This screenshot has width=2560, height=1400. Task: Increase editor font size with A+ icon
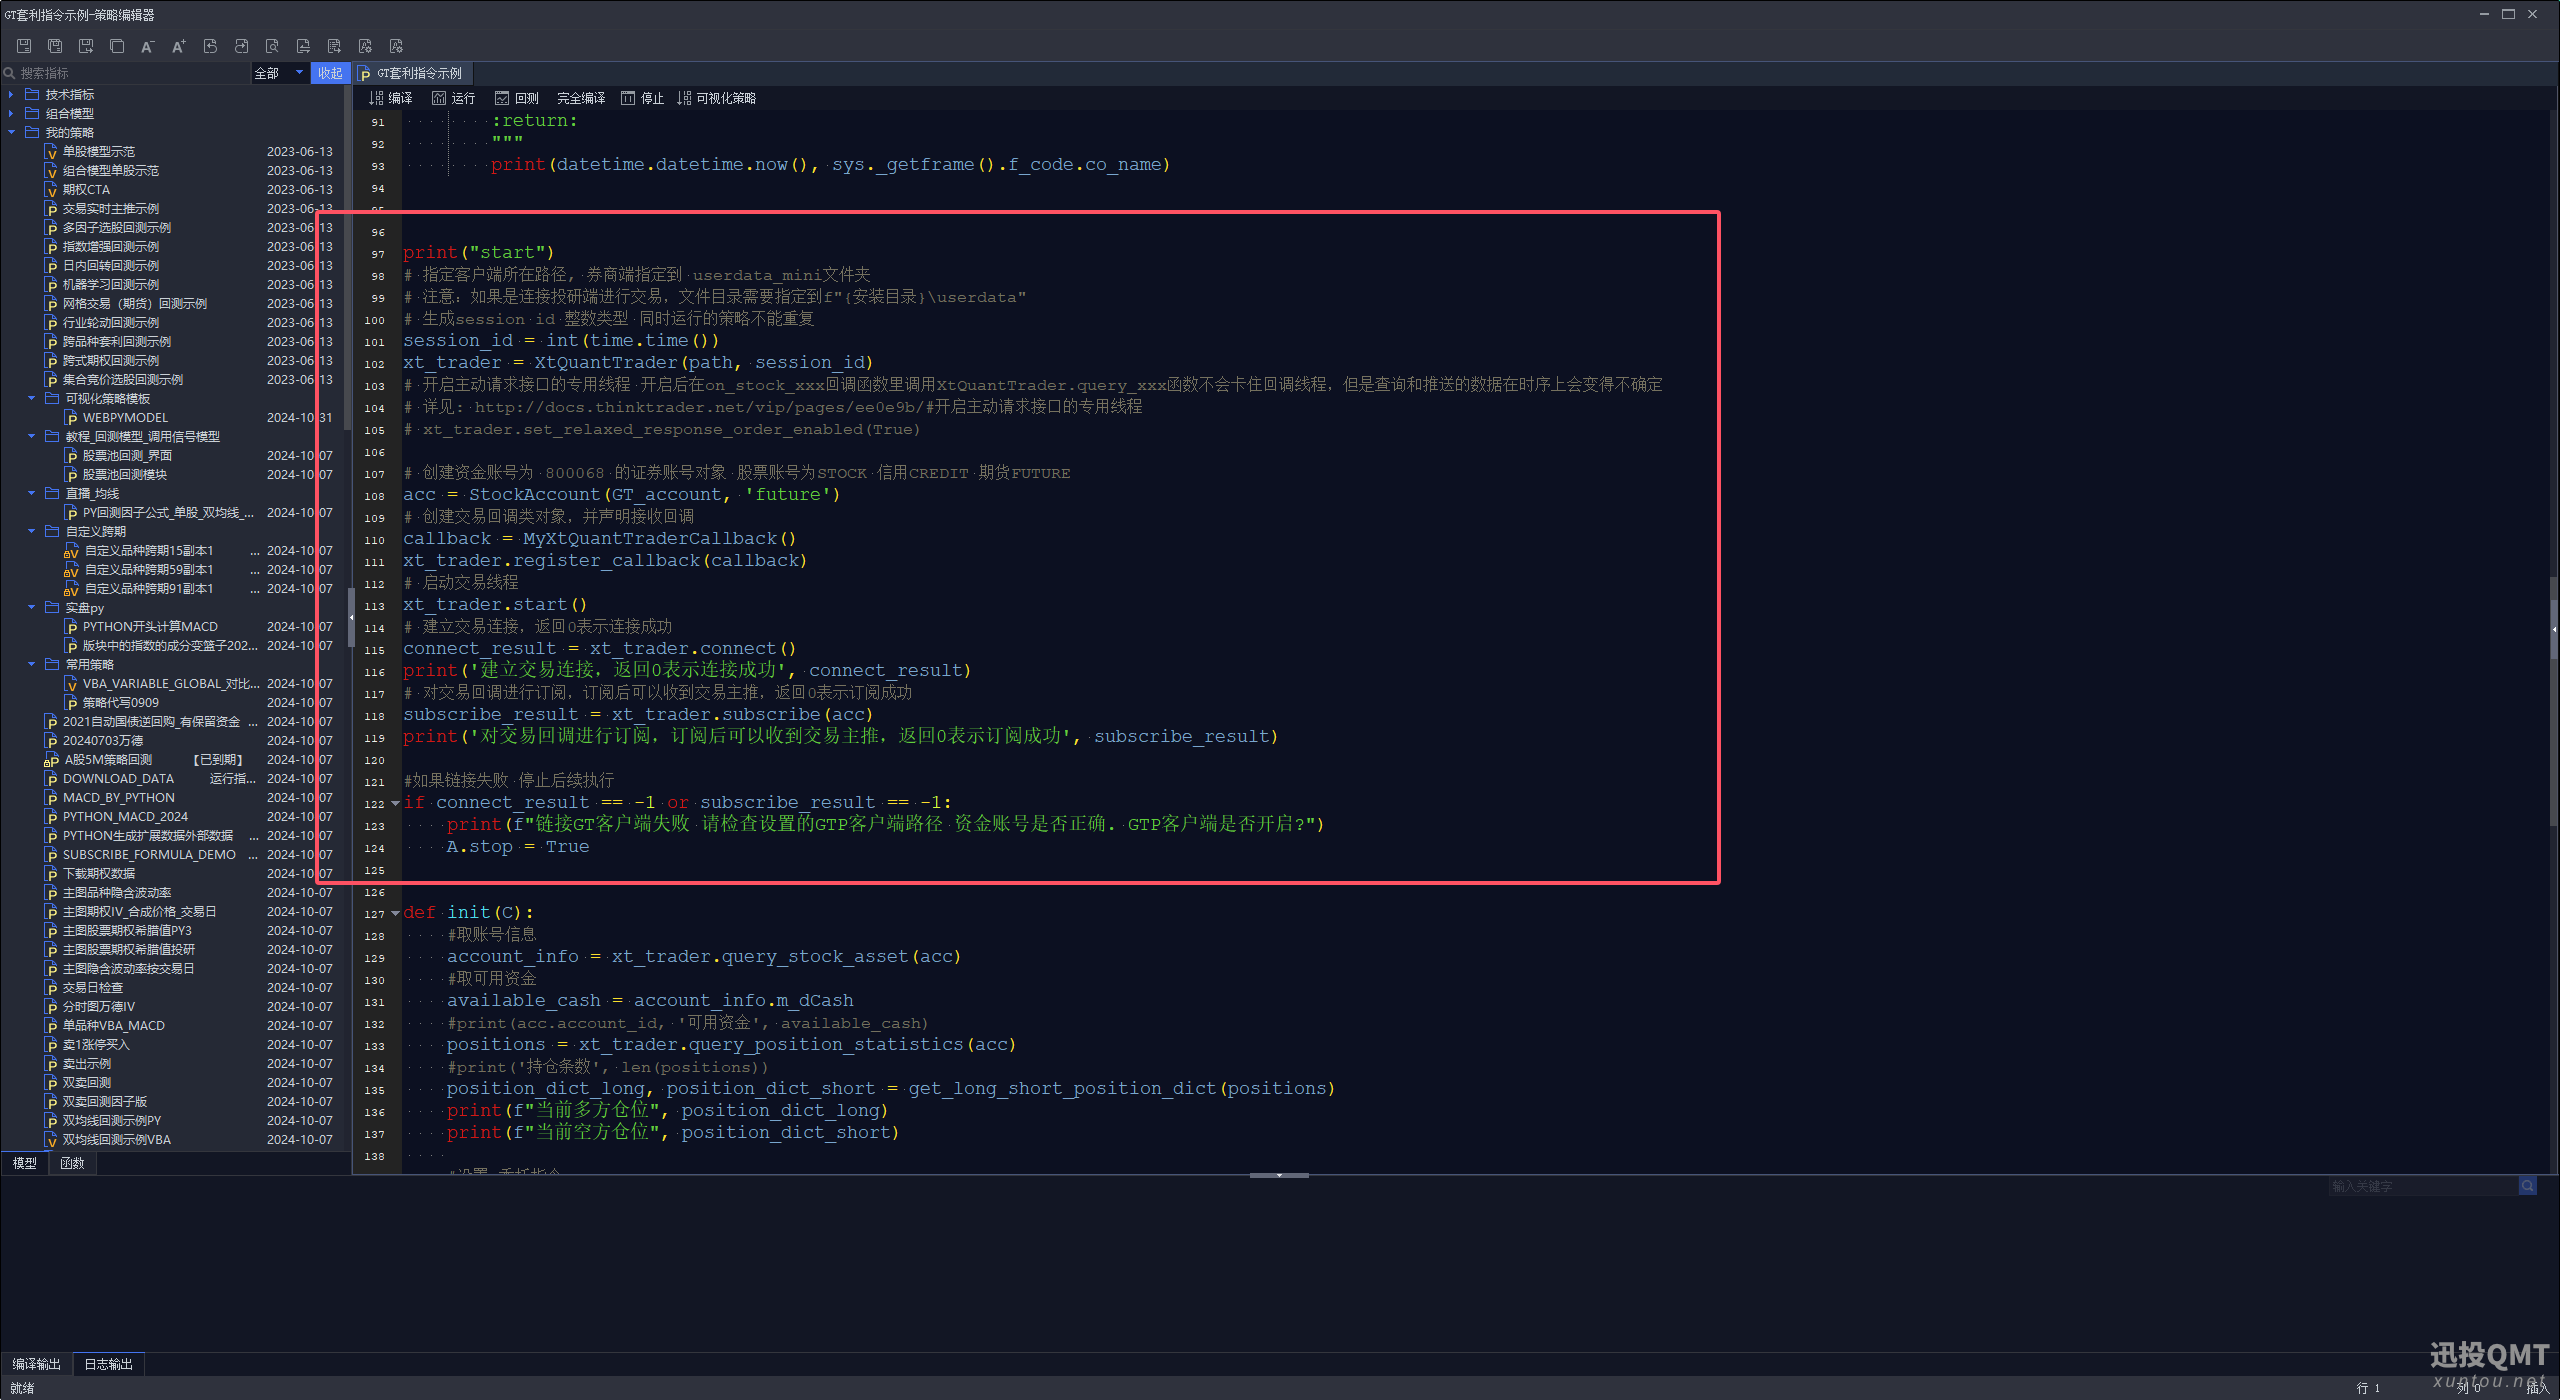(179, 46)
